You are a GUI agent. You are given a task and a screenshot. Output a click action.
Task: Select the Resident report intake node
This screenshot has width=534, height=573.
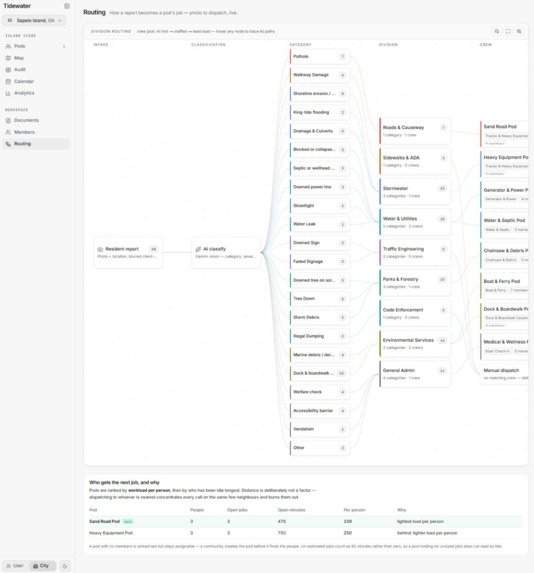128,253
